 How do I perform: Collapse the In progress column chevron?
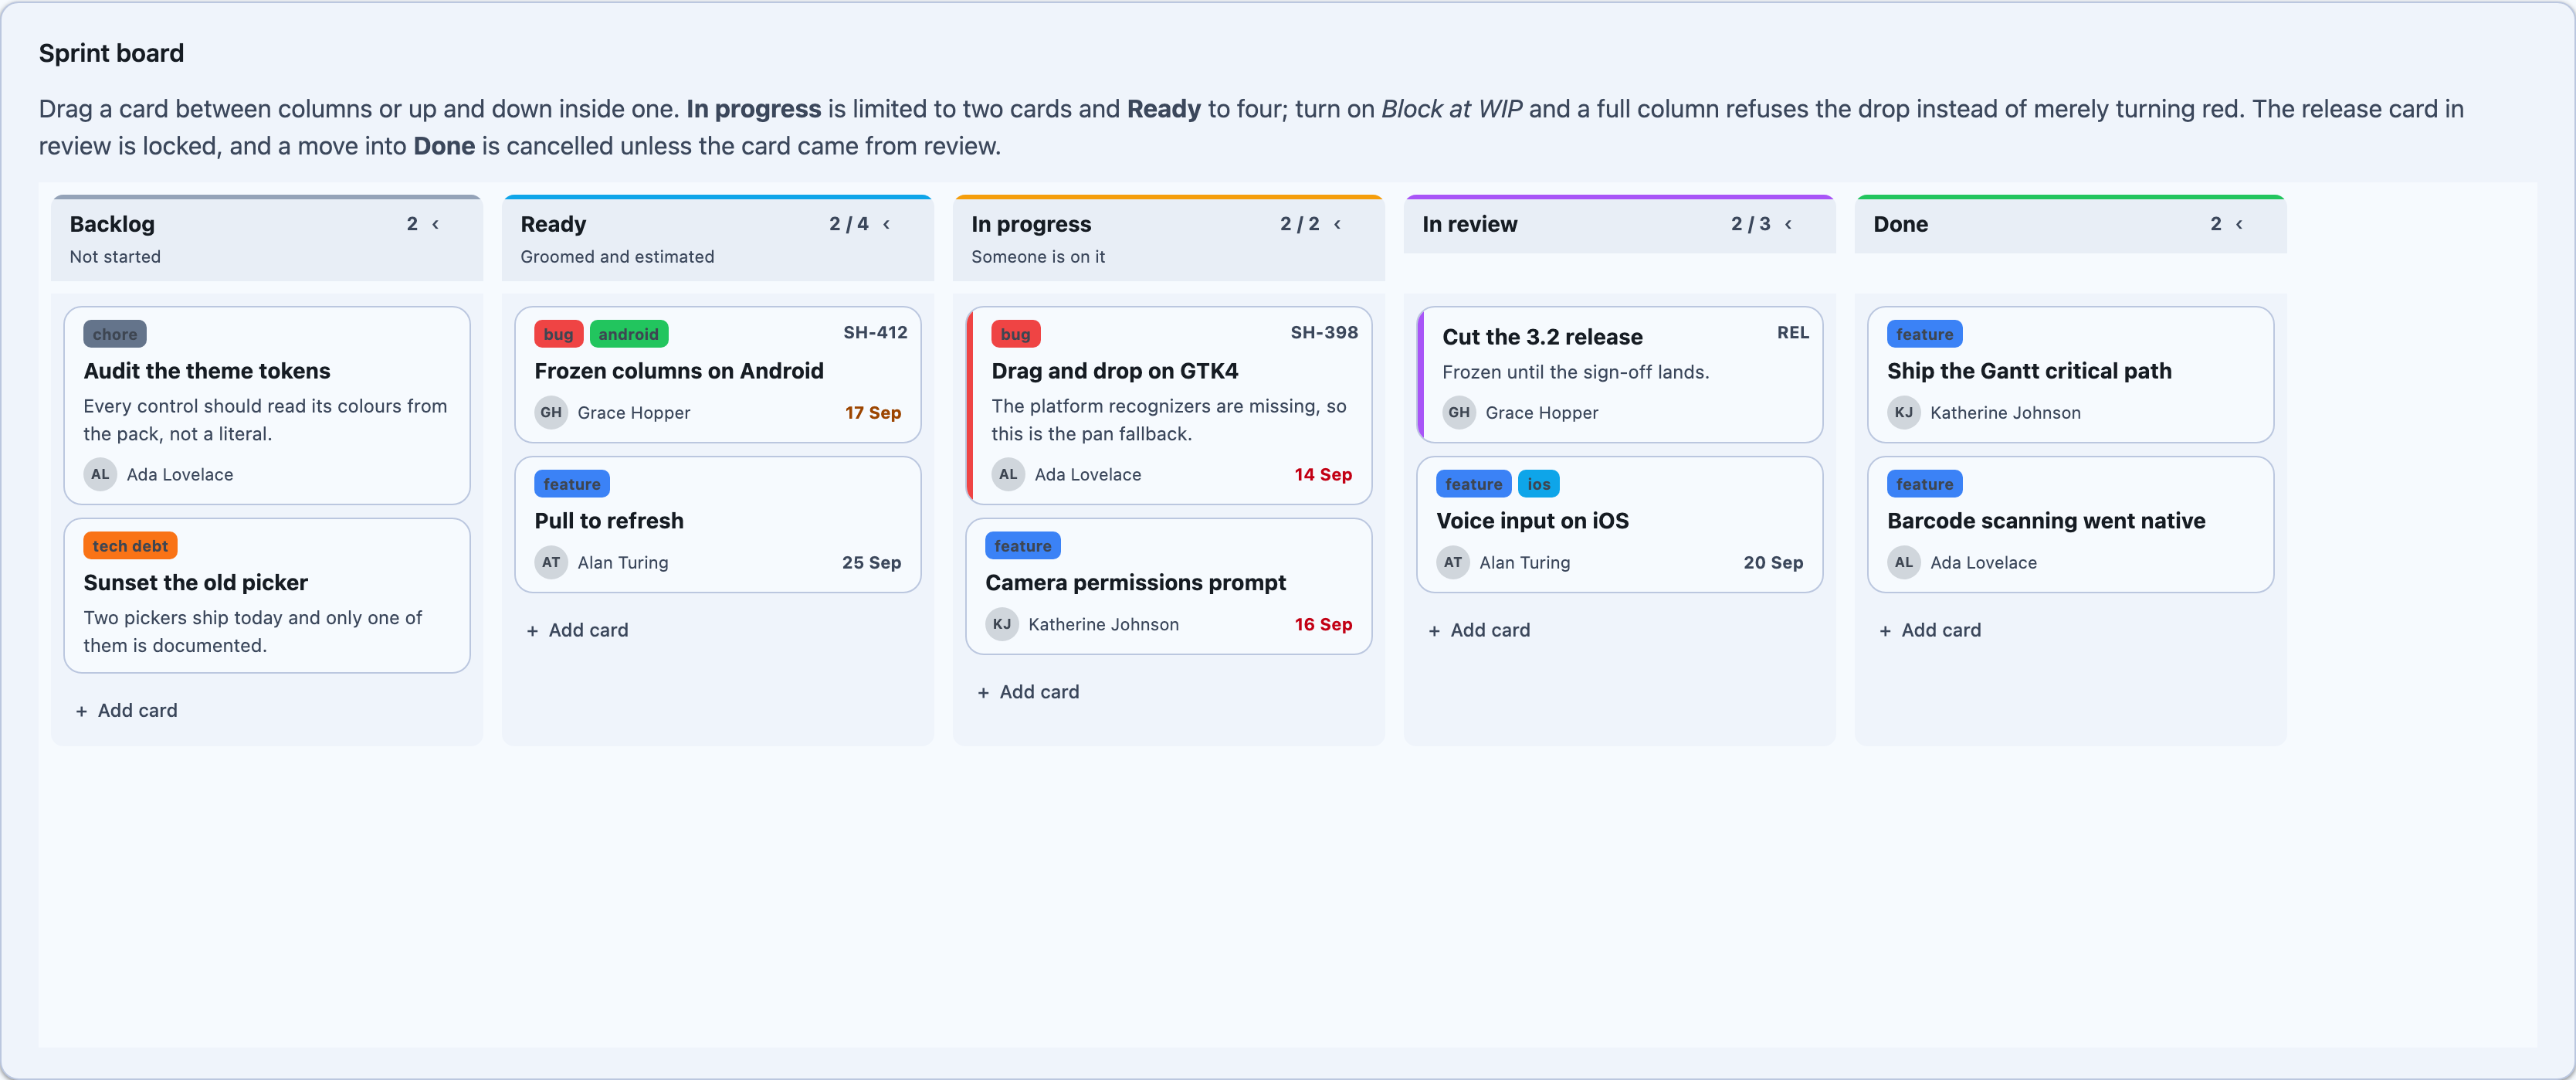1337,224
